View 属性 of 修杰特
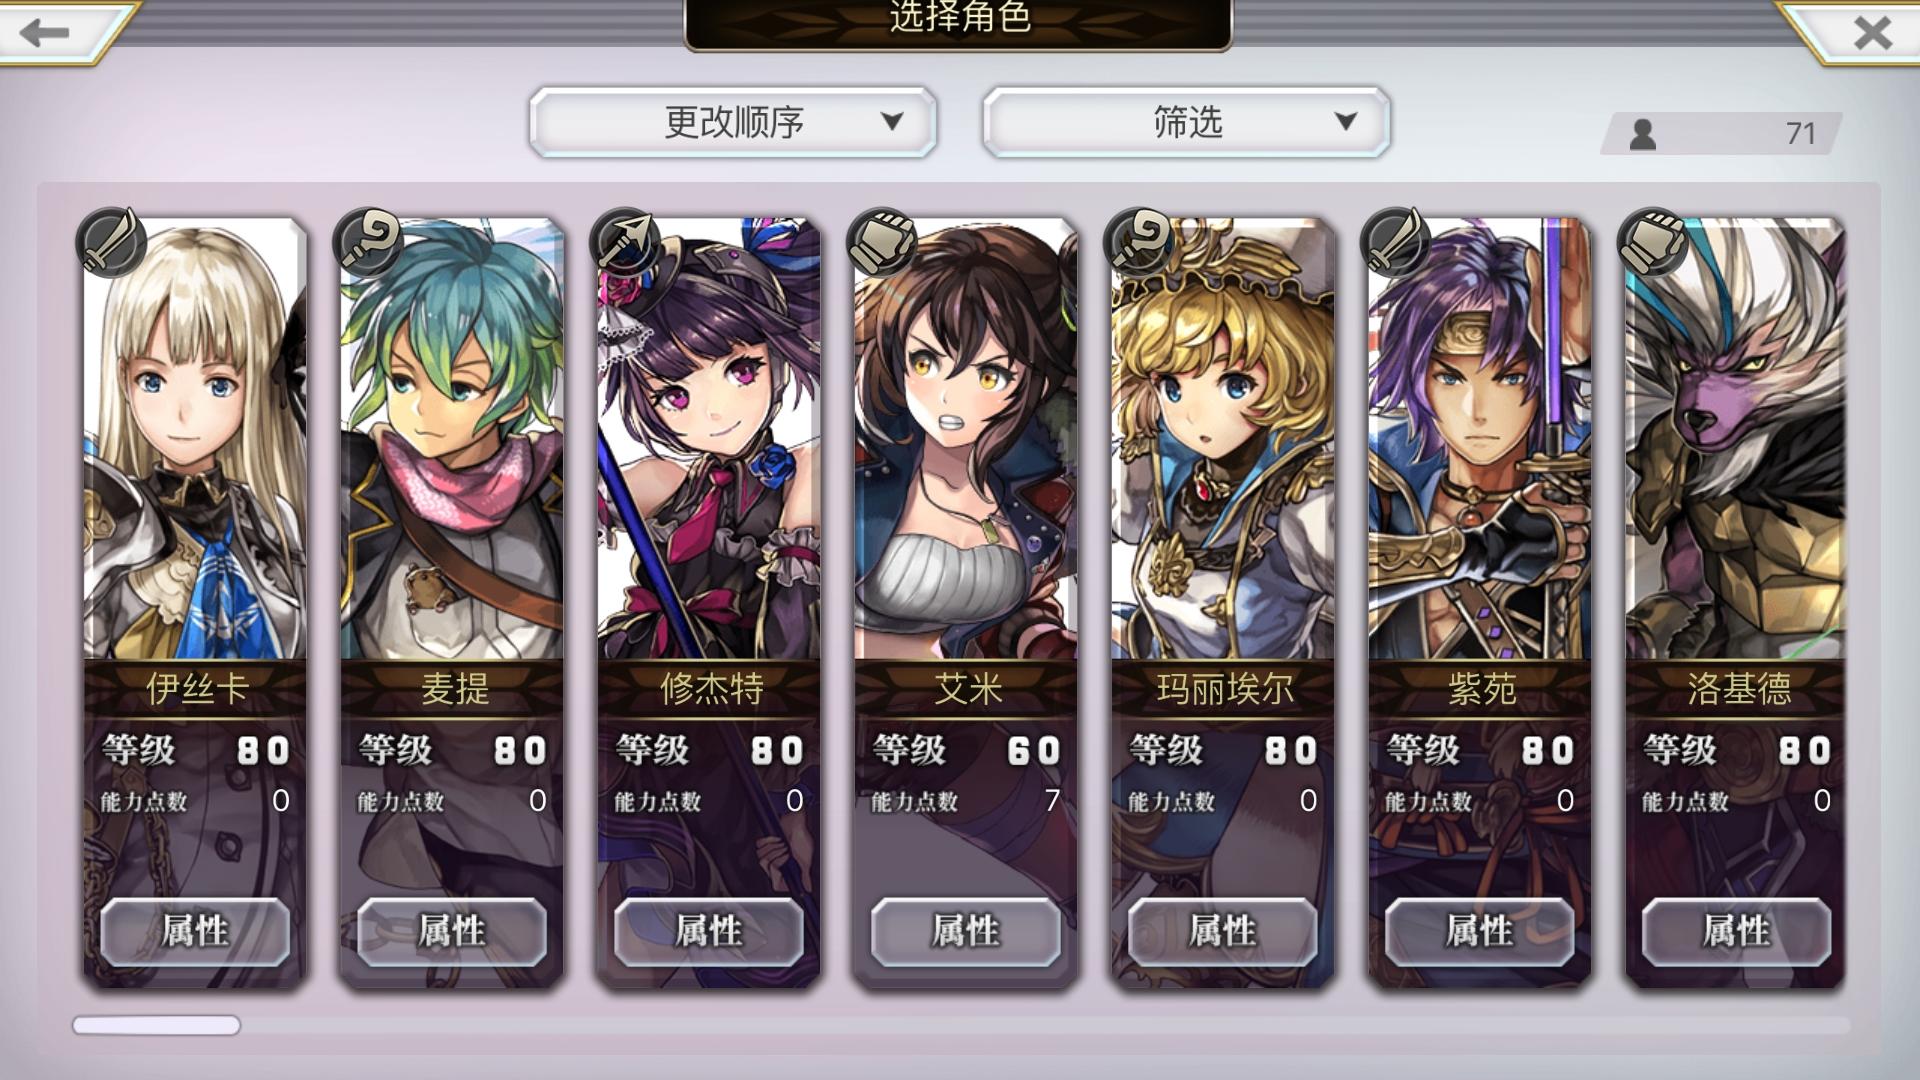This screenshot has width=1920, height=1080. pos(709,931)
